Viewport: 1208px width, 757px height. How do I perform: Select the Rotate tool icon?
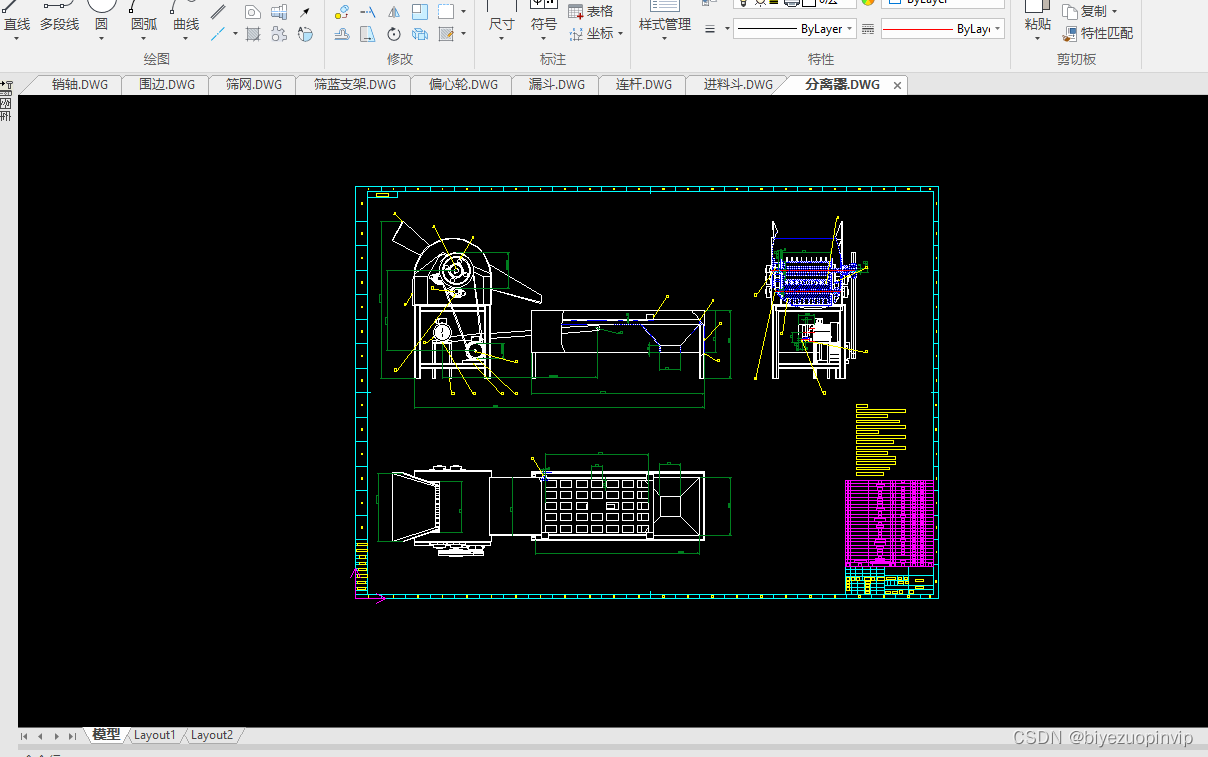(394, 34)
